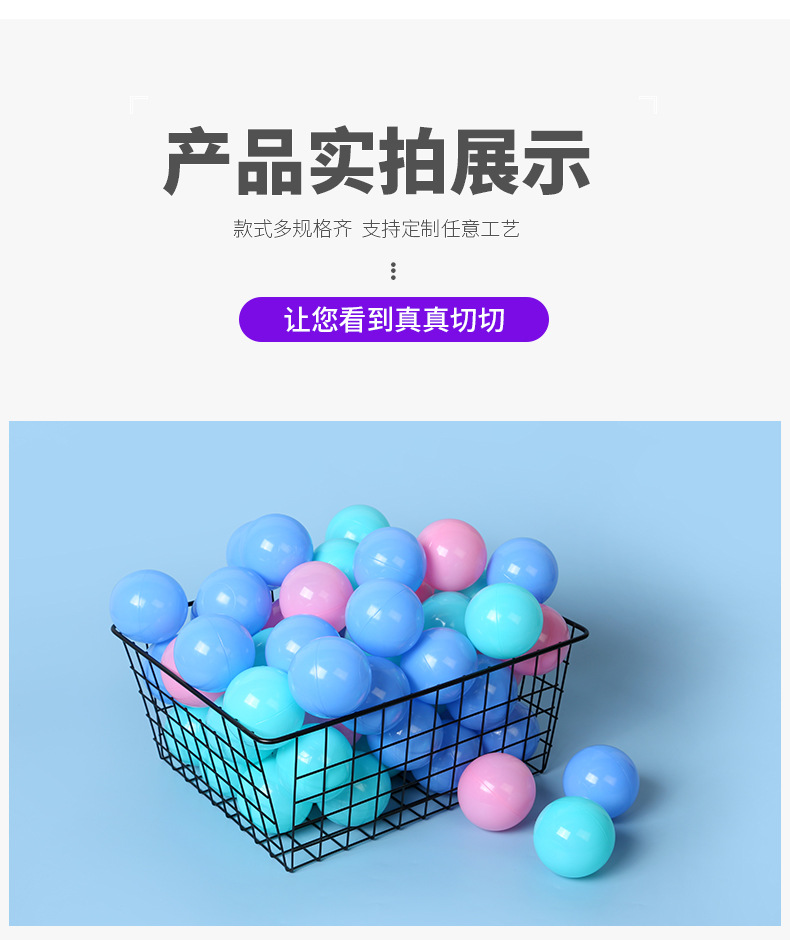Click the purple 让您看到真真切切 button

click(x=394, y=320)
